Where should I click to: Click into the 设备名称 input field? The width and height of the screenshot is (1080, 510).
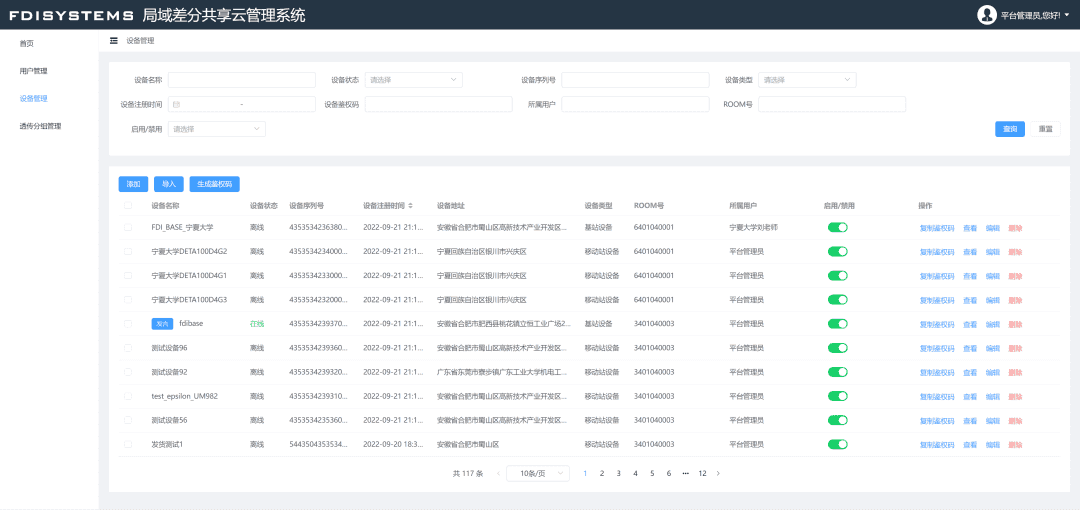(241, 80)
